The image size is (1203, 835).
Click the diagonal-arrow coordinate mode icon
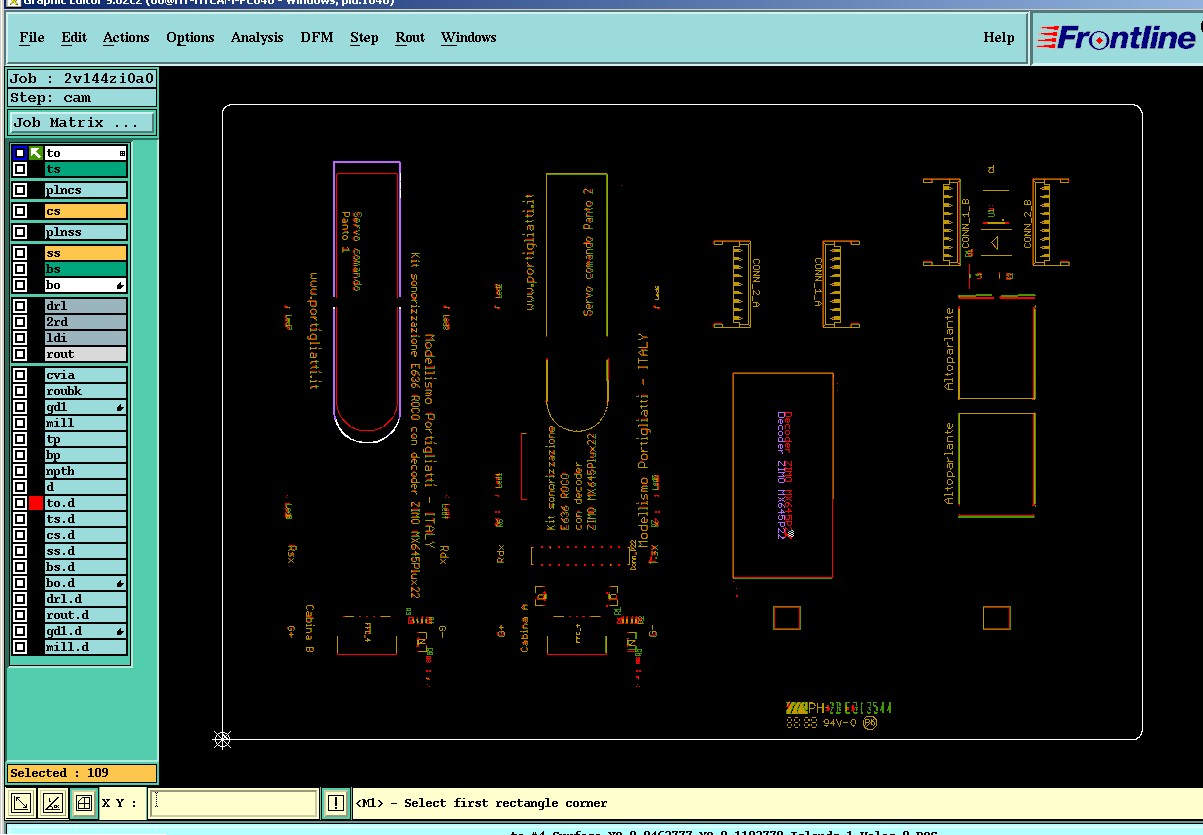point(21,802)
